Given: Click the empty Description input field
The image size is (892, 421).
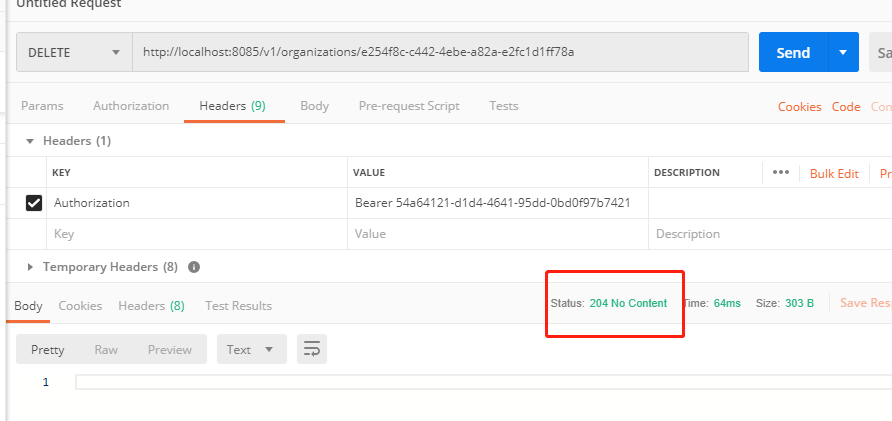Looking at the screenshot, I should pos(770,234).
